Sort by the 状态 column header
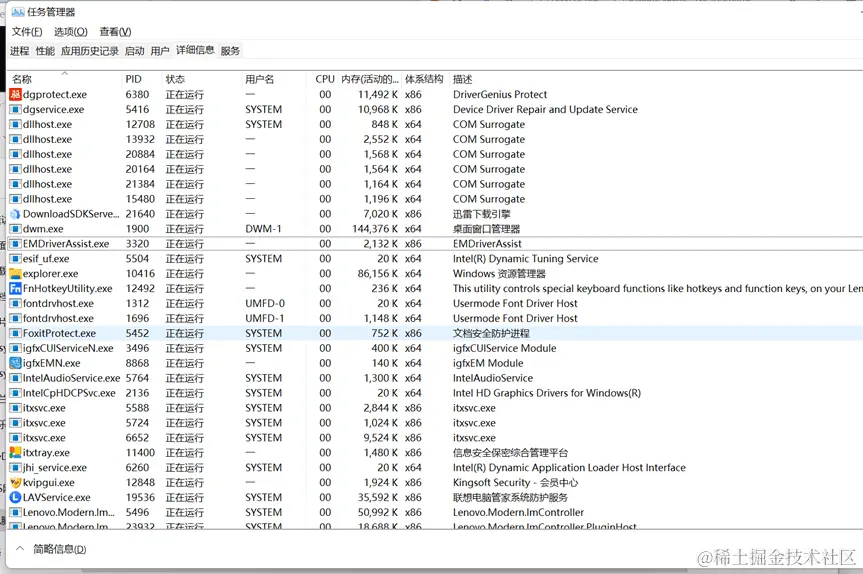Screen dimensions: 863x574 tap(201, 79)
